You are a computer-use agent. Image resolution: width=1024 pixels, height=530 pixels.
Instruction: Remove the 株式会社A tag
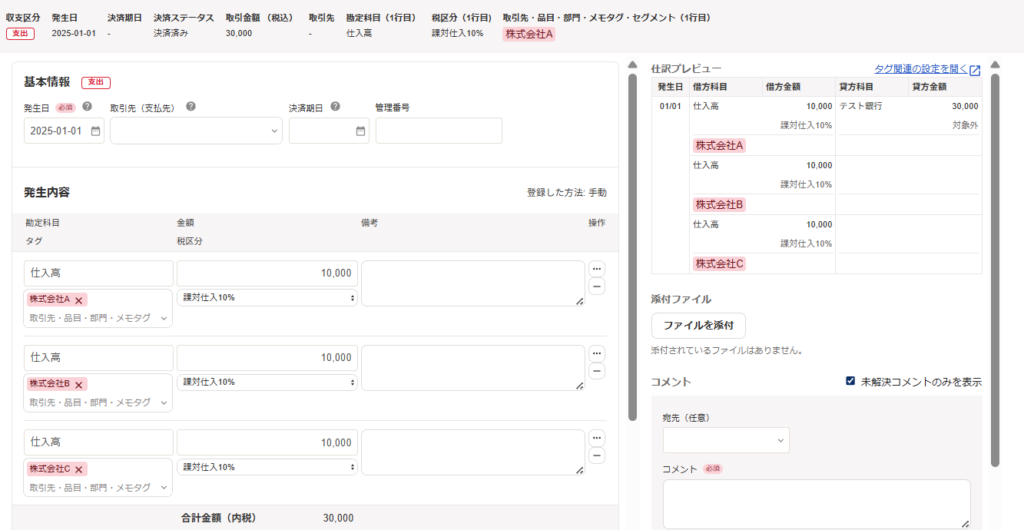79,300
